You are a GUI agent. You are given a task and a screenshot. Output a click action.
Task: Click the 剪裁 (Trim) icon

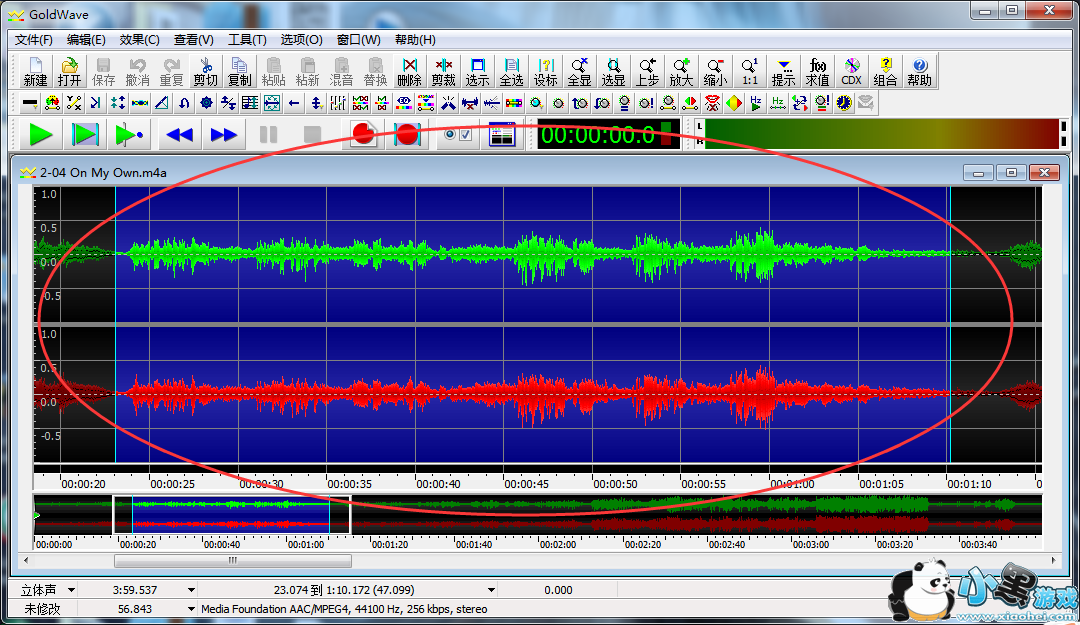pos(443,71)
